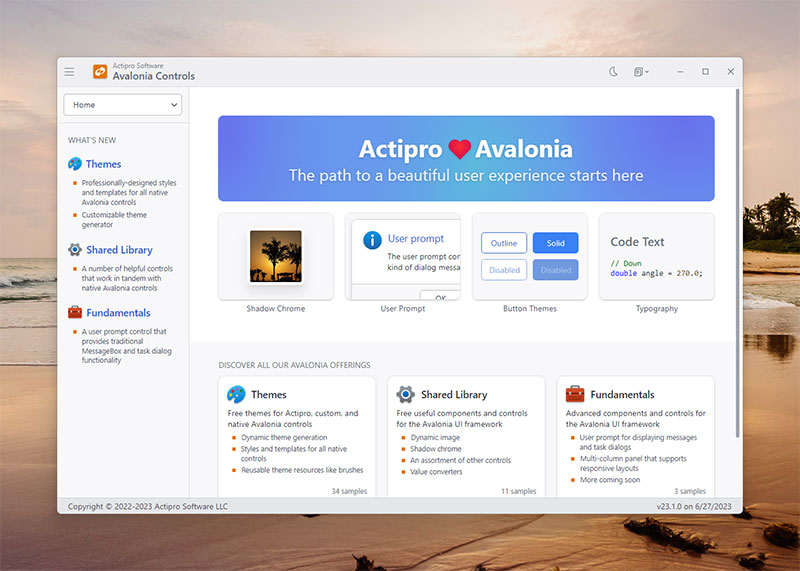This screenshot has width=800, height=571.
Task: Click the Shared Library card gear icon
Action: pos(406,394)
